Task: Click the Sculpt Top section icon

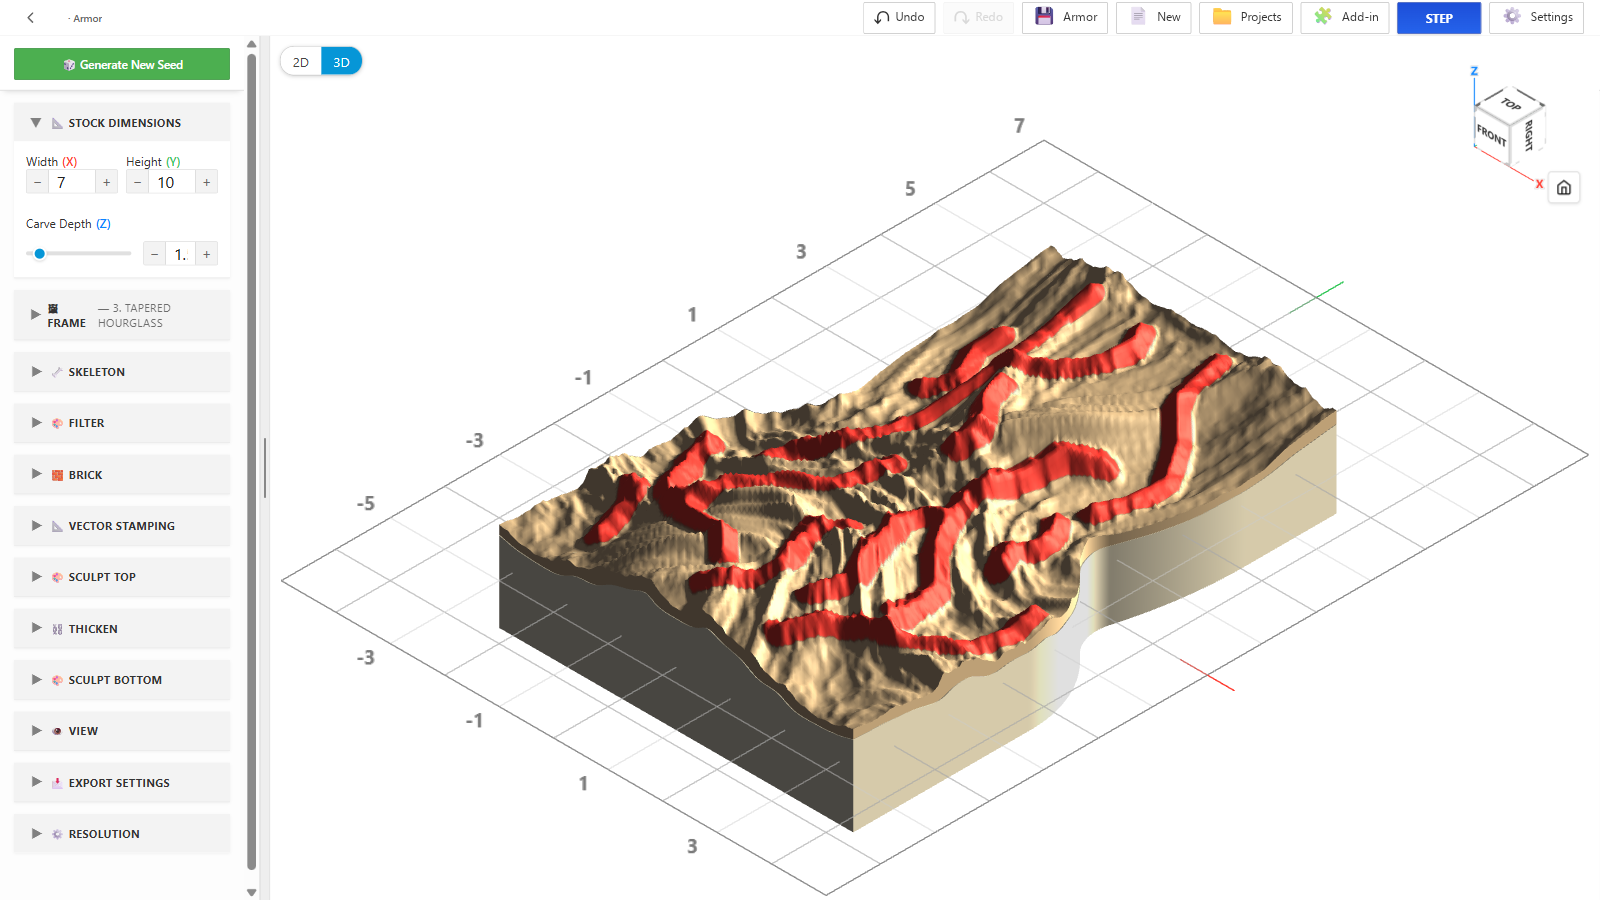Action: 57,577
